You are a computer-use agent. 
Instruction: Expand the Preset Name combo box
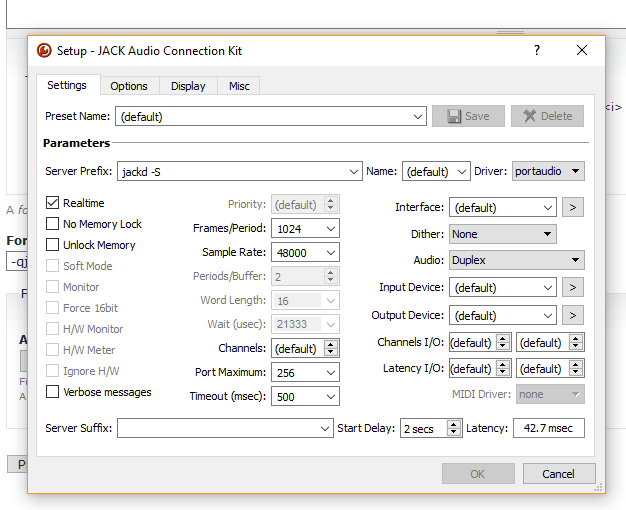tap(418, 117)
